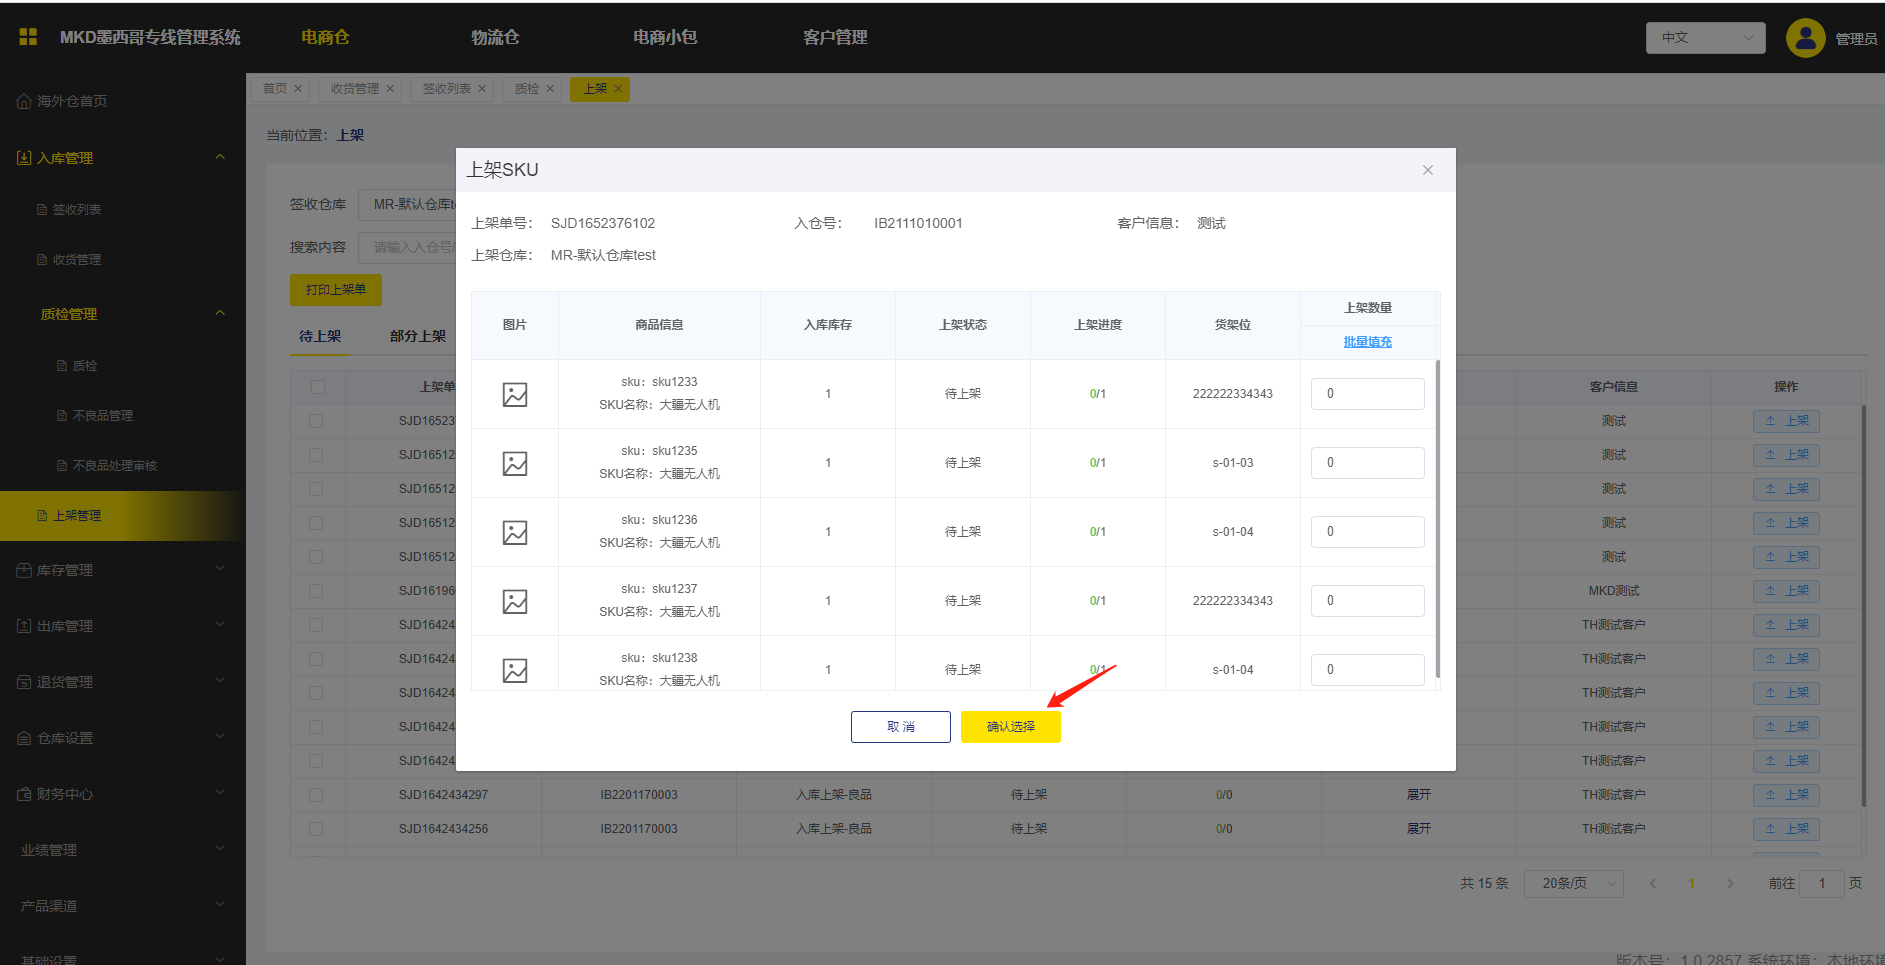Open the 20条/页 page size dropdown

point(1573,883)
